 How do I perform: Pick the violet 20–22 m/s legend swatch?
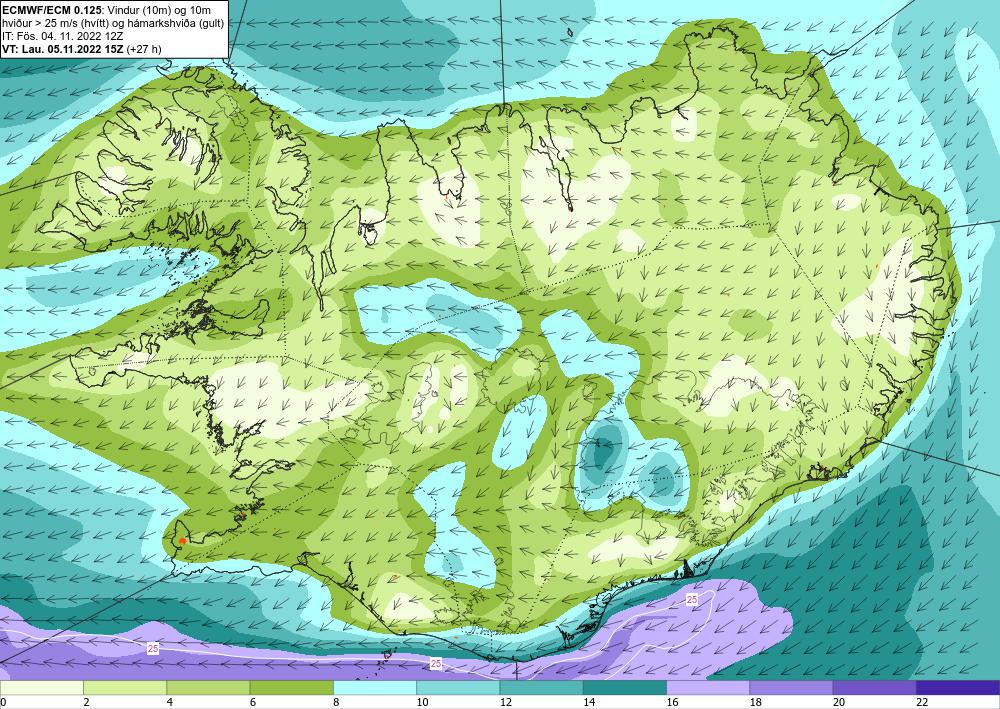click(x=874, y=688)
